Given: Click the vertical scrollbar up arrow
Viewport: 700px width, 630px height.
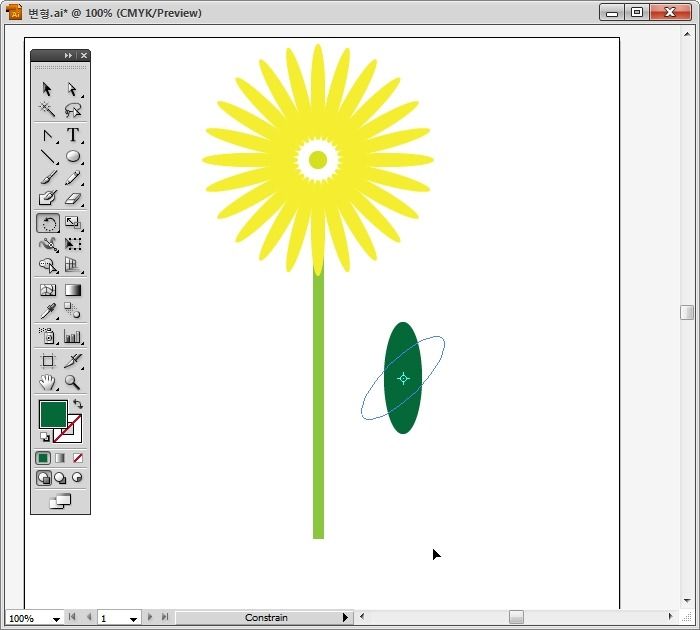Looking at the screenshot, I should [687, 34].
